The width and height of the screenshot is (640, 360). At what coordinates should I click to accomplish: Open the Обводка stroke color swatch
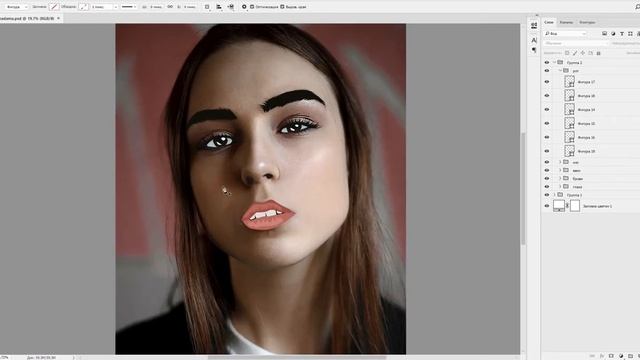[83, 7]
